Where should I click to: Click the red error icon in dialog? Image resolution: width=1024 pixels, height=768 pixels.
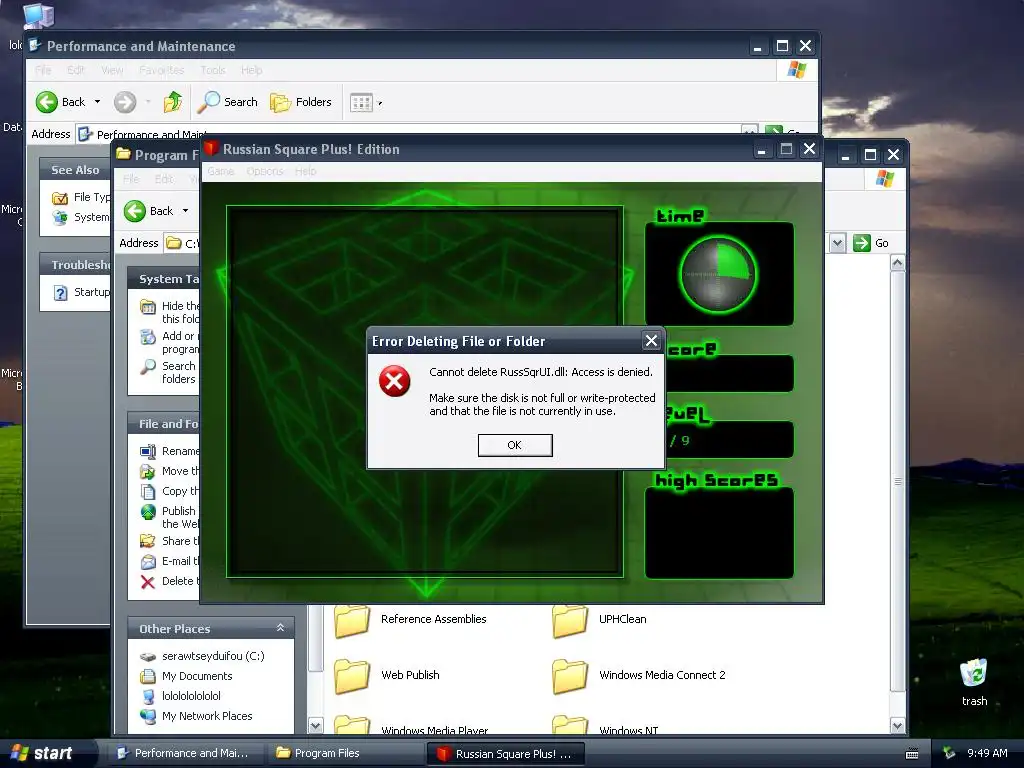coord(394,381)
